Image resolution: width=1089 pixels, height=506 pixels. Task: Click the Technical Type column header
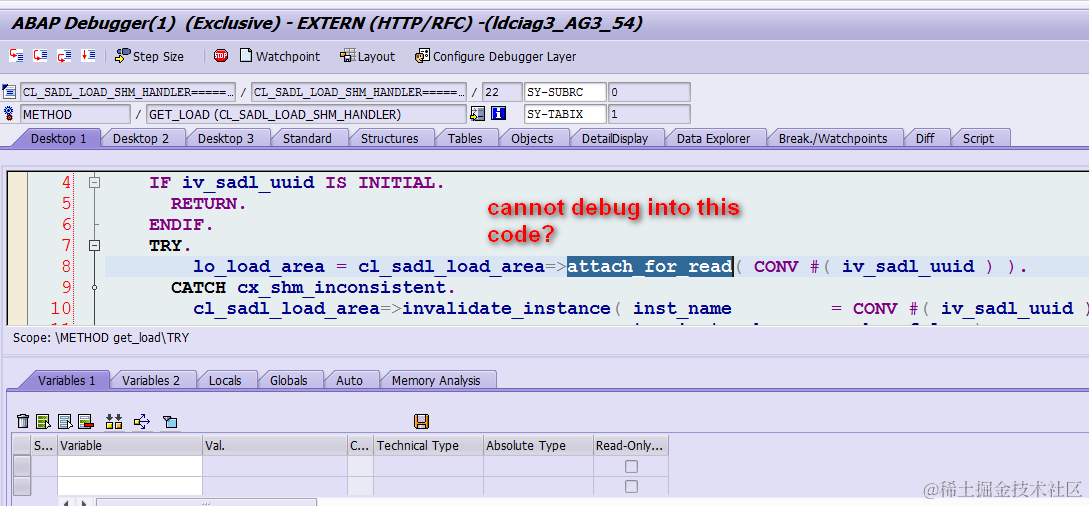[x=429, y=446]
